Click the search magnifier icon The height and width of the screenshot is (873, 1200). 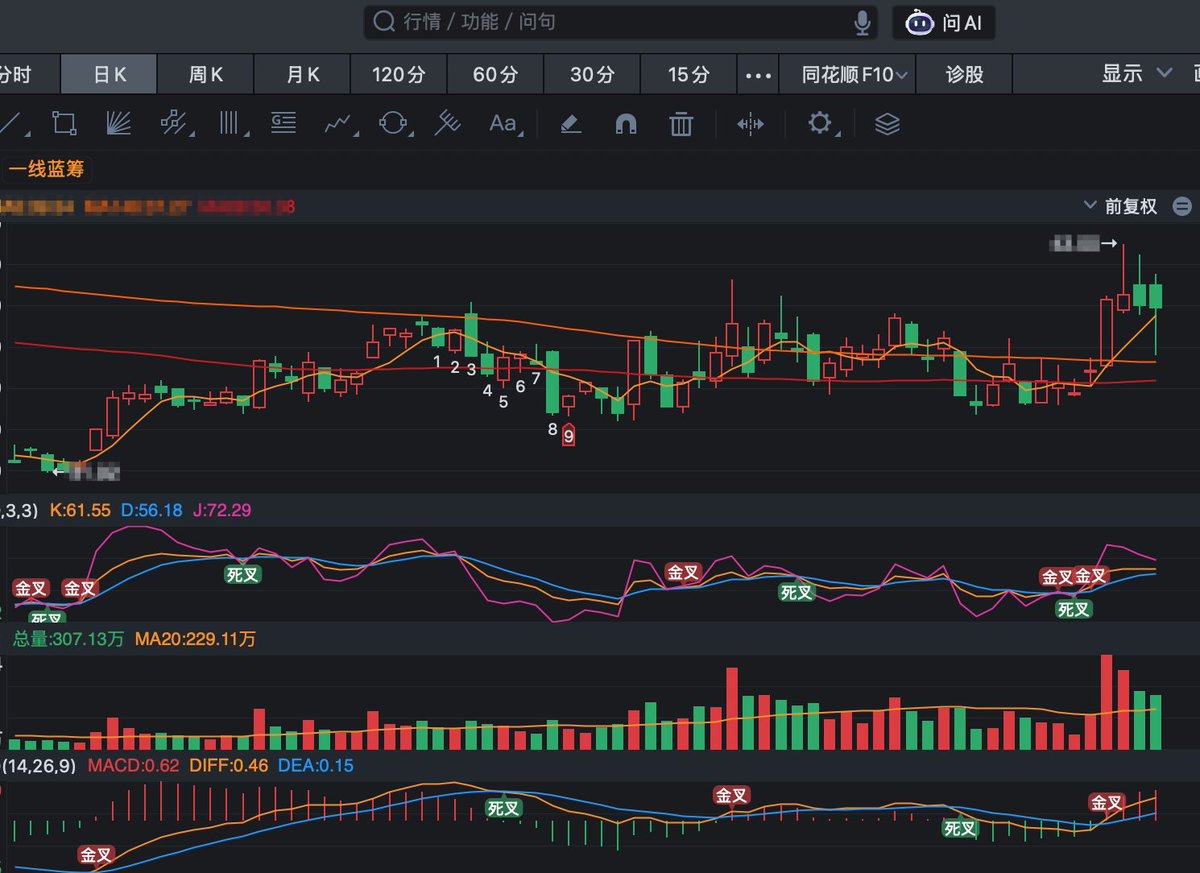383,22
